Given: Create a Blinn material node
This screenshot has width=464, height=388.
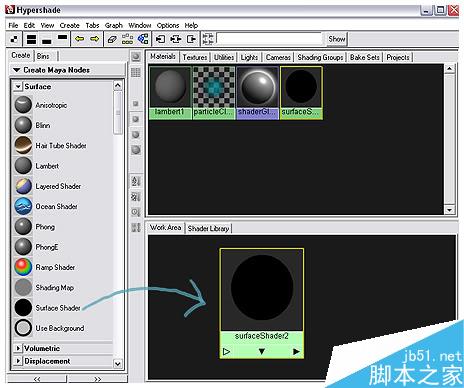Looking at the screenshot, I should 32,125.
